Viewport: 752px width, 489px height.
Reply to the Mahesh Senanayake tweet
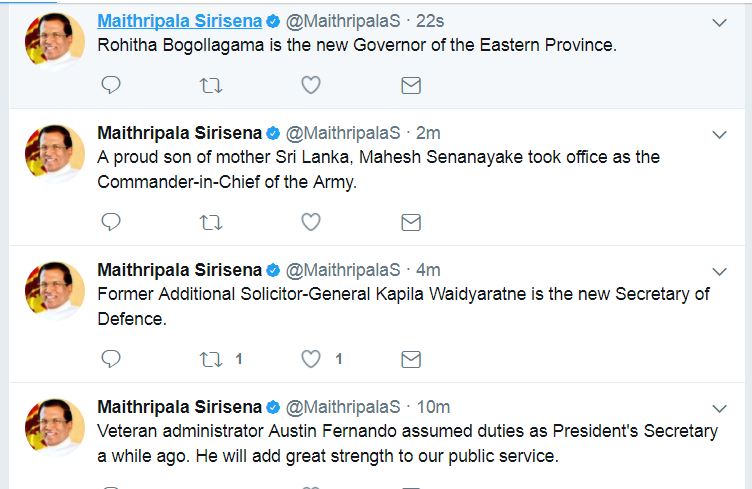(111, 222)
